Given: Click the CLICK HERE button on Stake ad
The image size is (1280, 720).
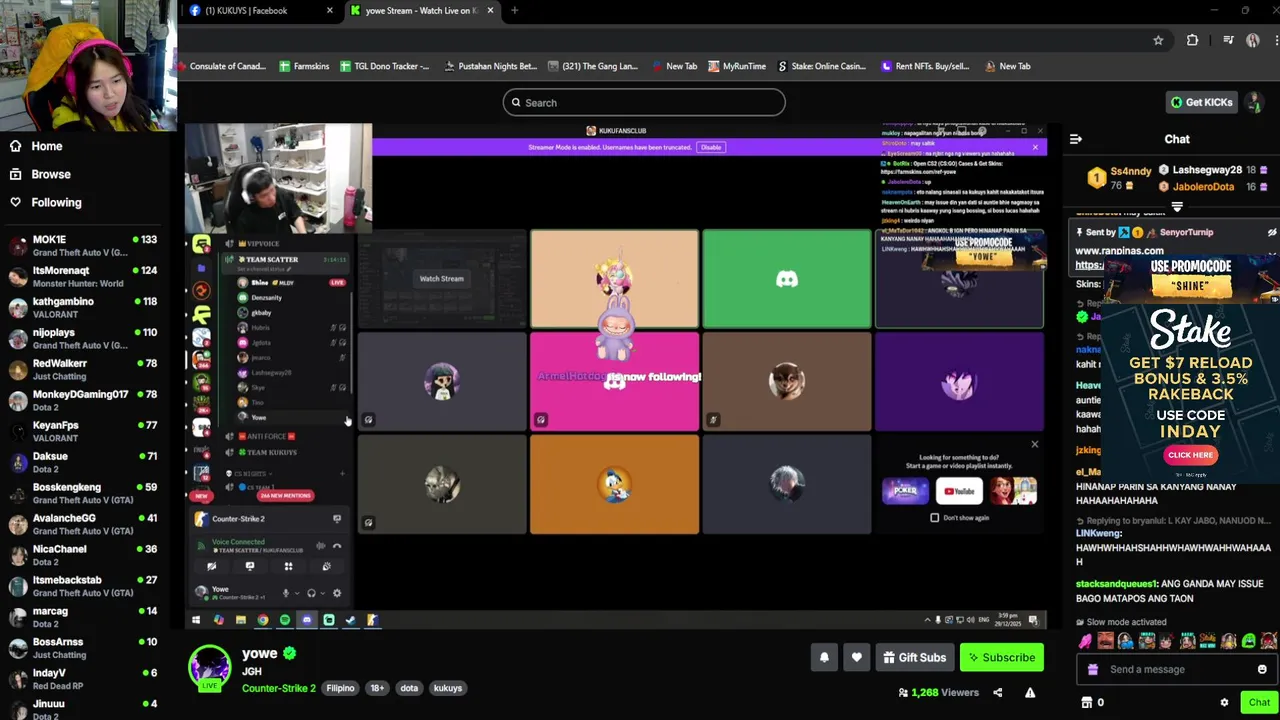Looking at the screenshot, I should [1190, 455].
